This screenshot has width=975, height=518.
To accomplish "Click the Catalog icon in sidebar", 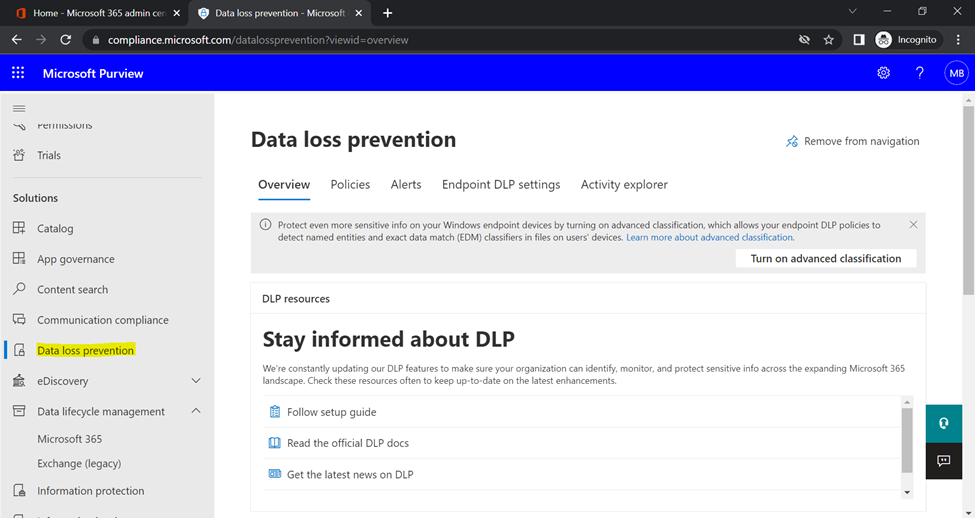I will (19, 228).
